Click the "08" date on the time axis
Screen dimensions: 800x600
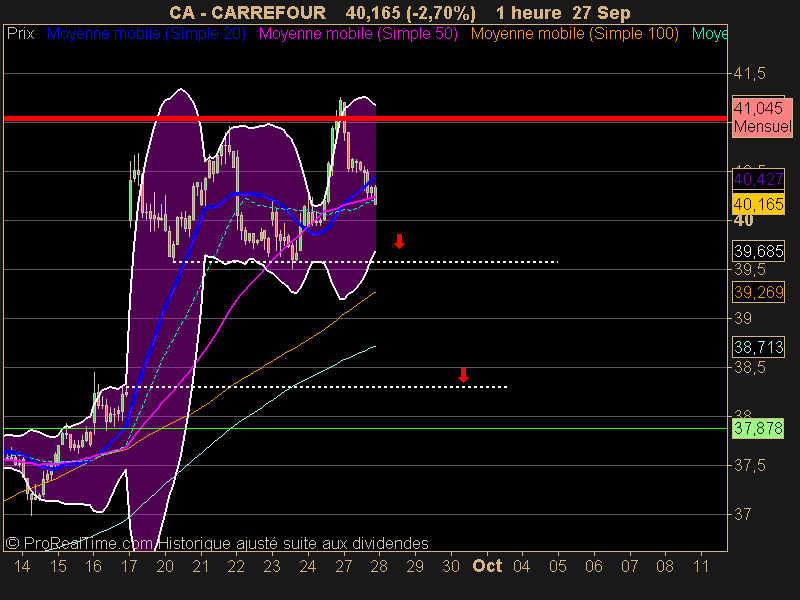pos(665,566)
